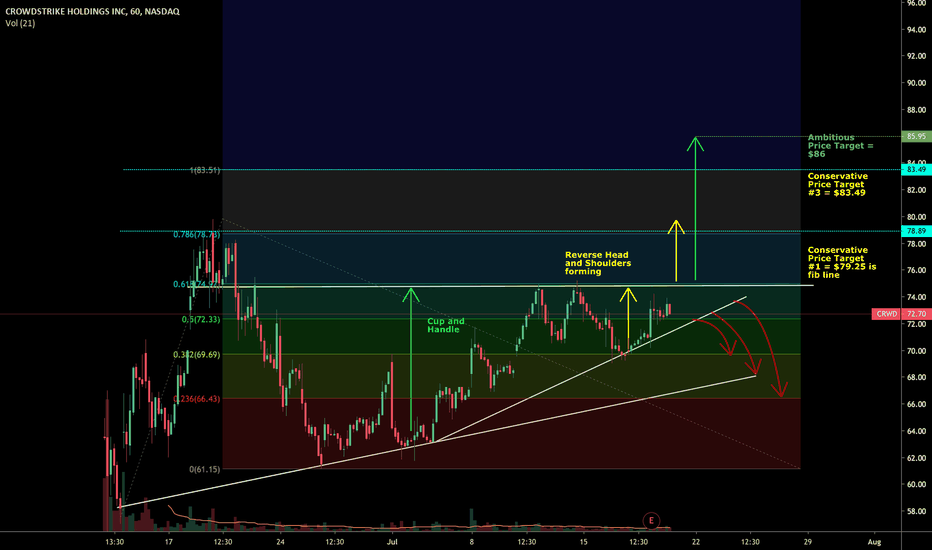Click the 82.00 value on price scale
This screenshot has height=550, width=932.
click(x=916, y=190)
